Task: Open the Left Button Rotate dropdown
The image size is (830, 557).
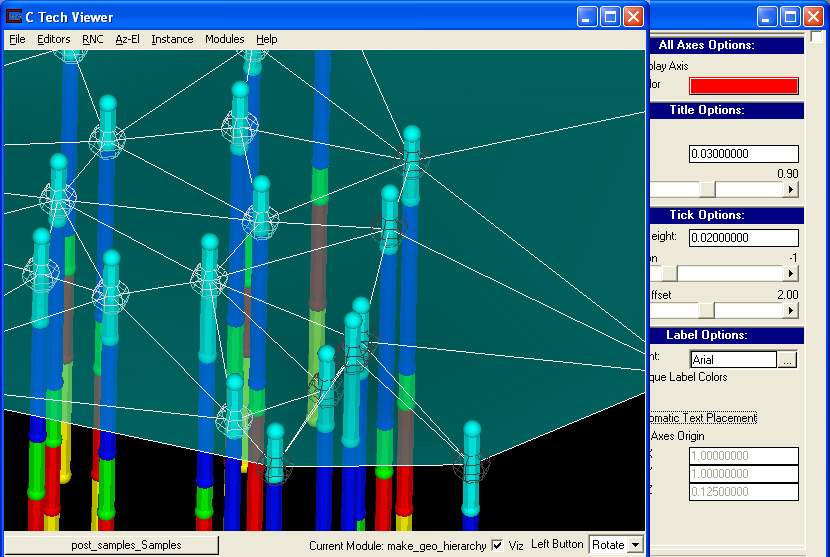Action: point(633,545)
